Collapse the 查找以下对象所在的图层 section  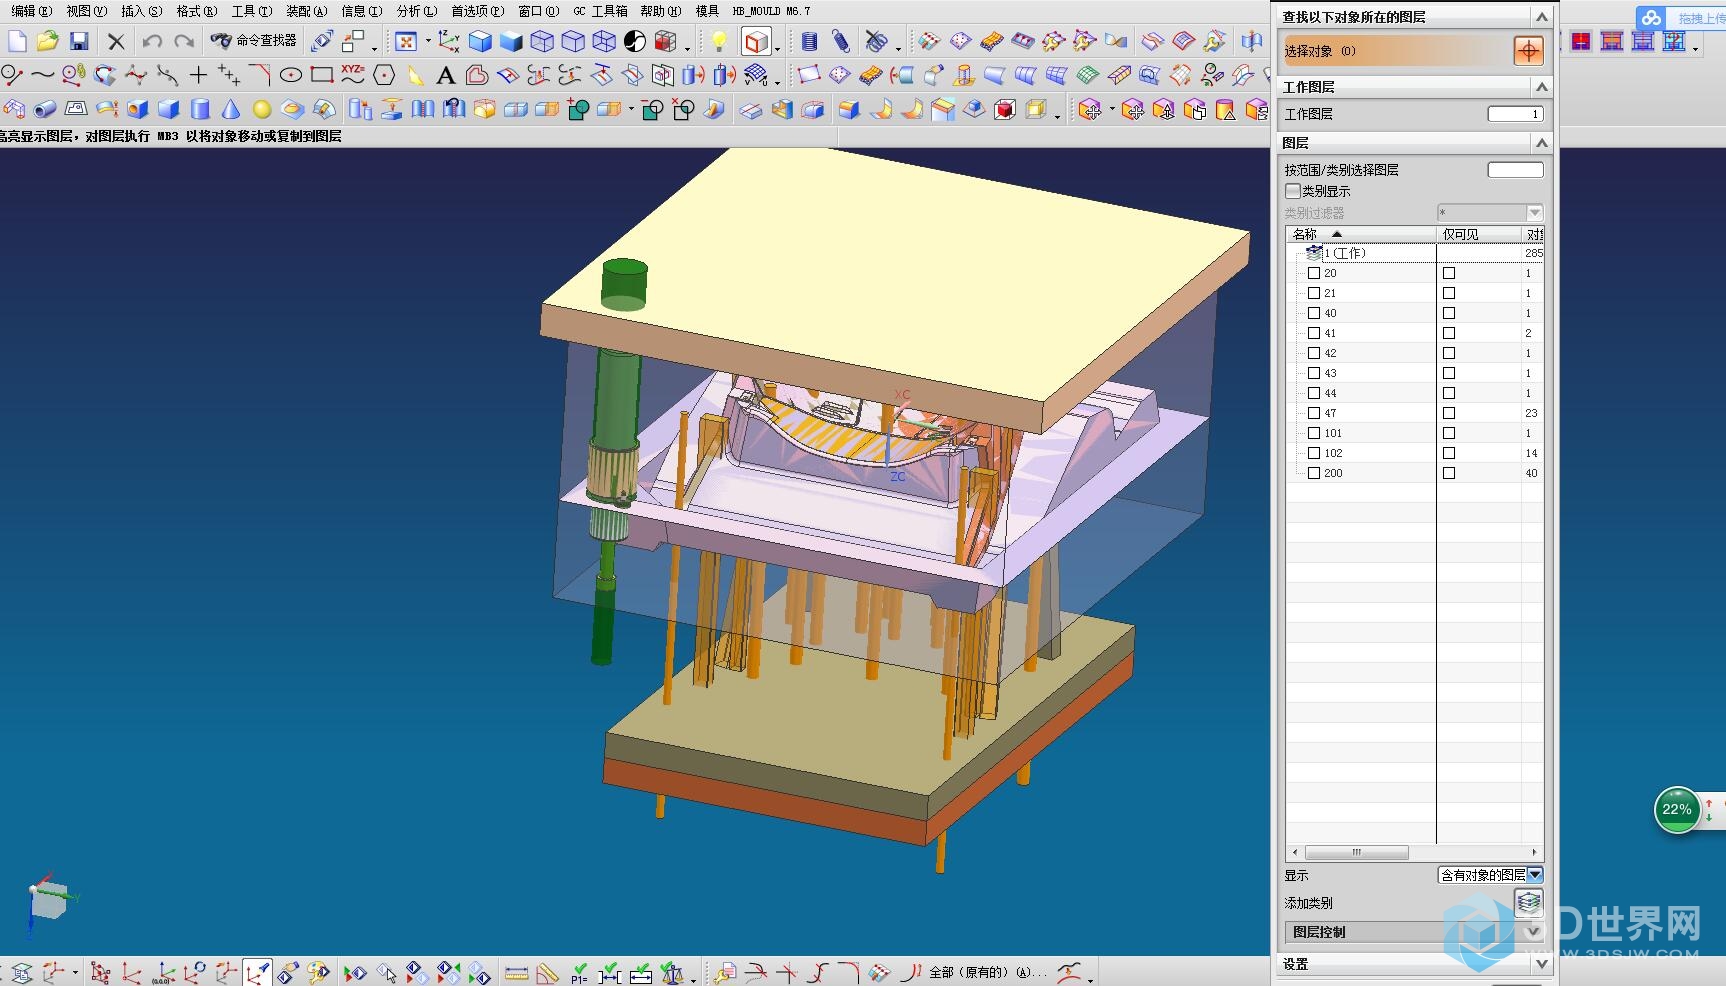tap(1541, 17)
